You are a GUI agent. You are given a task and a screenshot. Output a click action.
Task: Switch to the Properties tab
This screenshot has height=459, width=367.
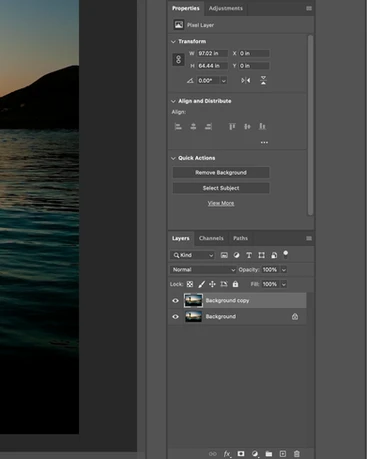(x=186, y=8)
